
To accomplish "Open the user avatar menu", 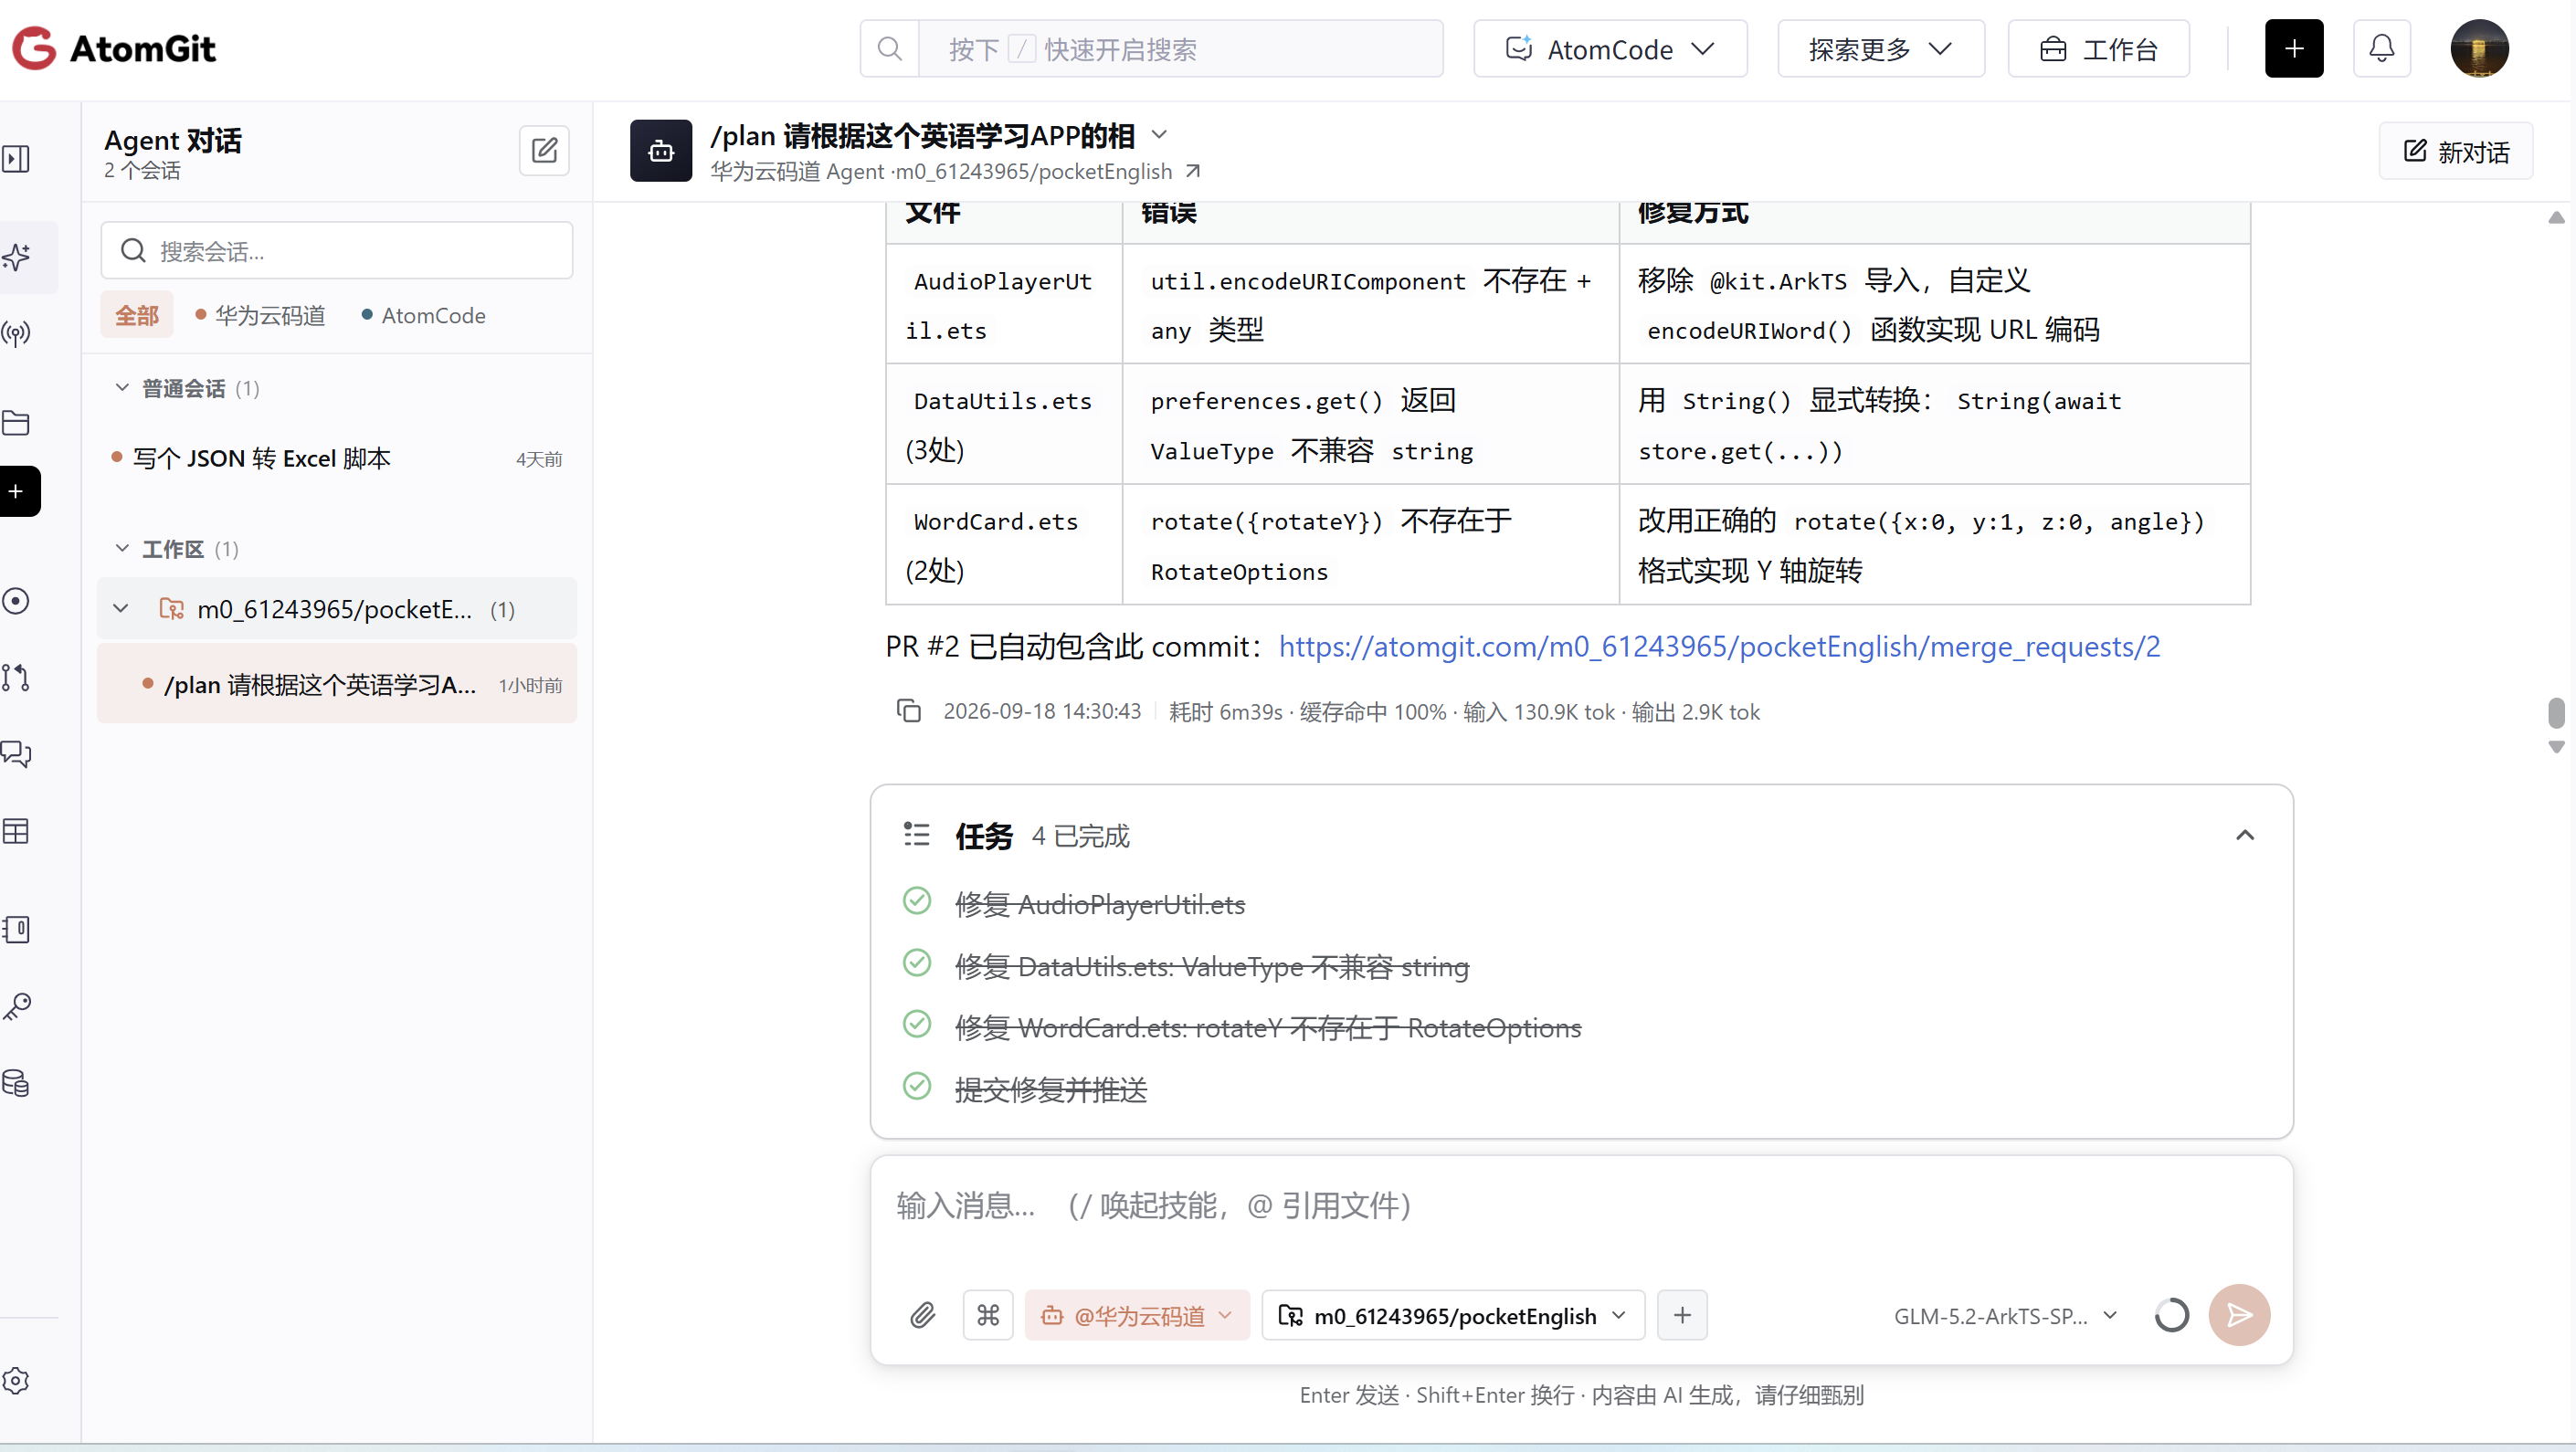I will [x=2478, y=48].
